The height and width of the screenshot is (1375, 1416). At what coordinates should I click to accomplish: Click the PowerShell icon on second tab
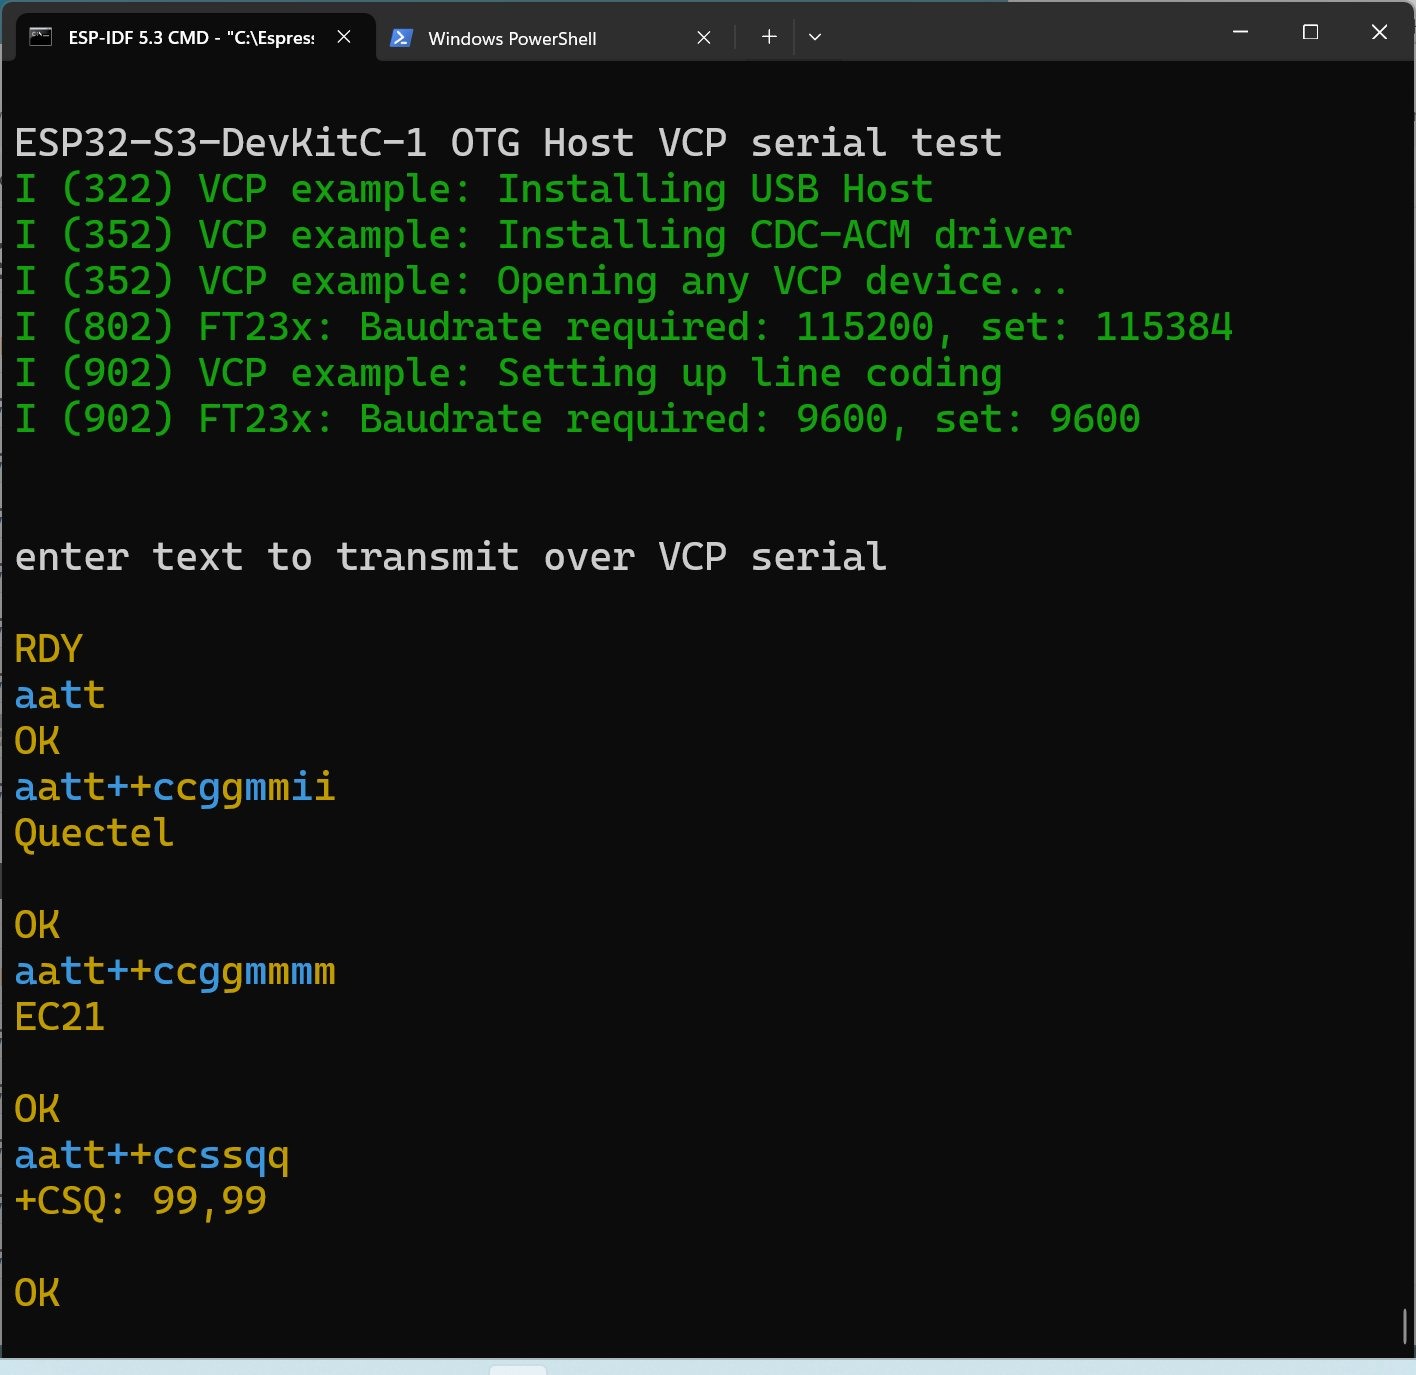click(x=401, y=38)
